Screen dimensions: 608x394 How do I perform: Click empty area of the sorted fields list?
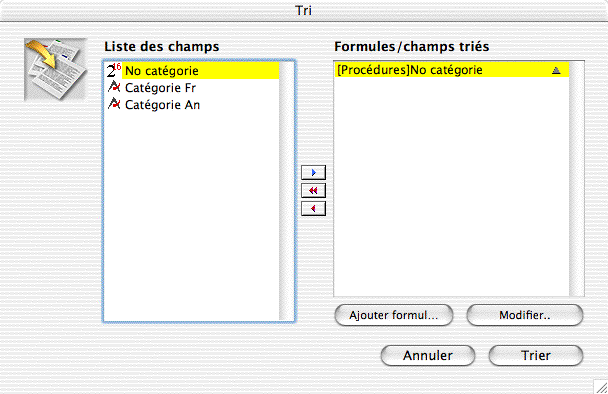tap(452, 186)
